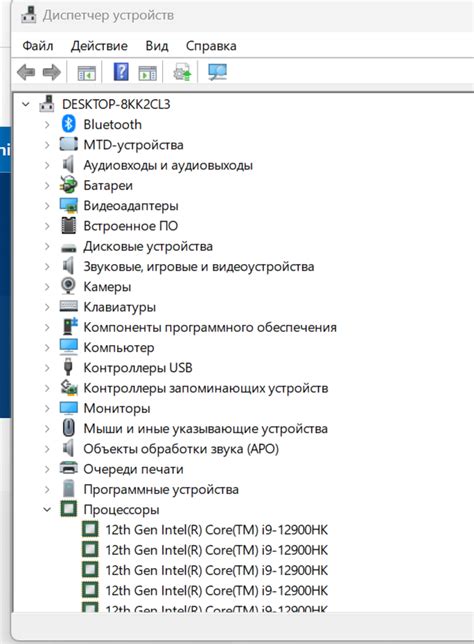Click the Контроллеры USB plug icon

pyautogui.click(x=68, y=367)
